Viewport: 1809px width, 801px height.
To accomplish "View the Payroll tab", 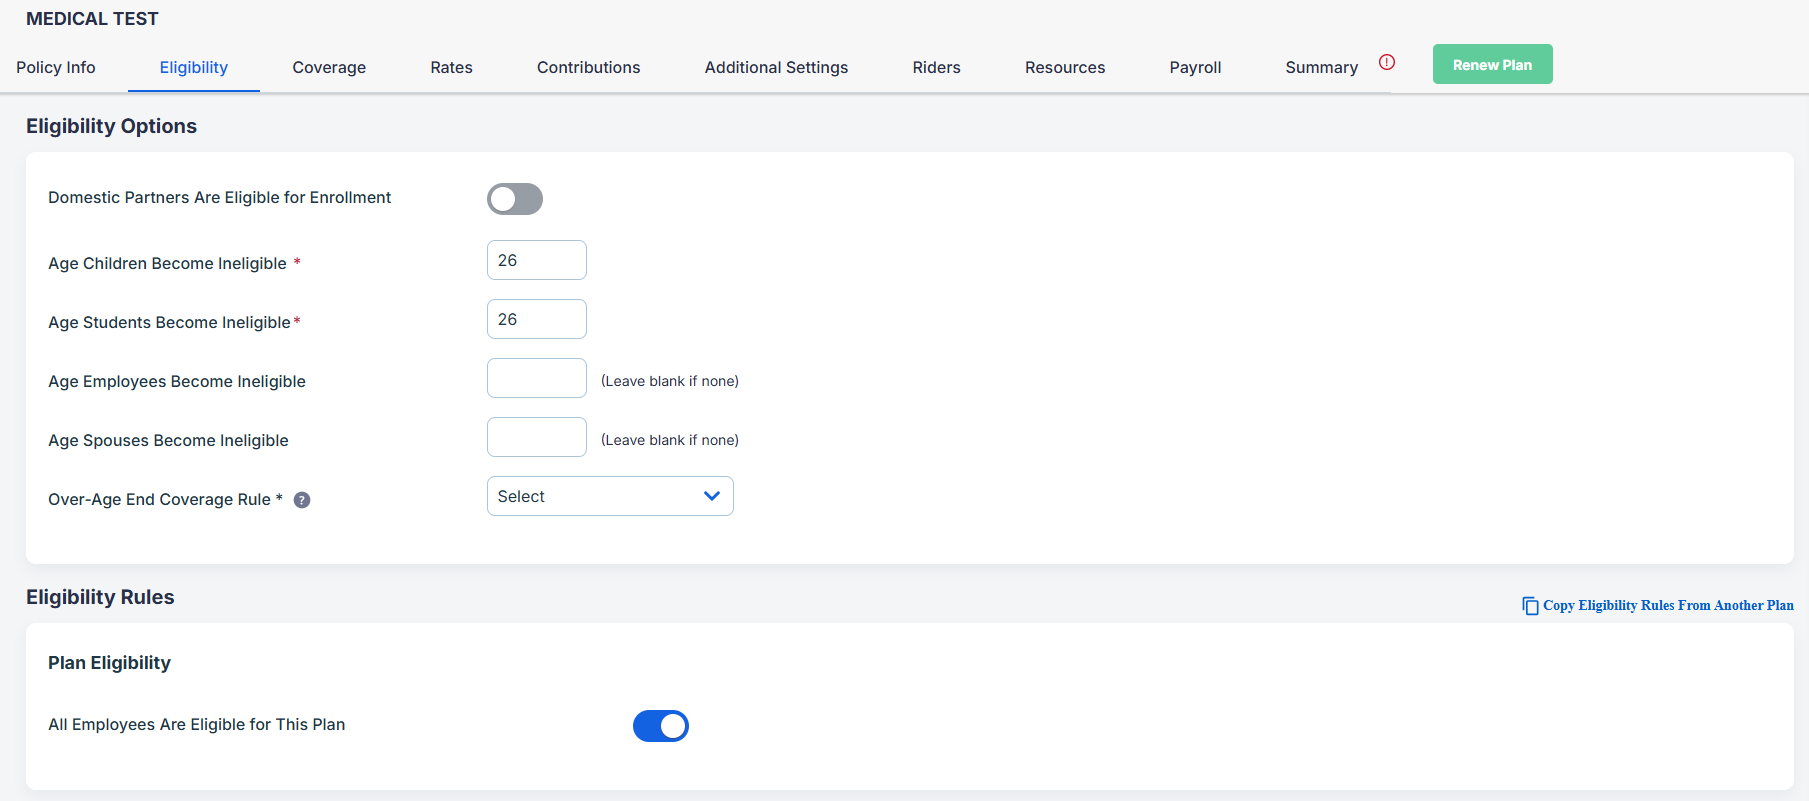I will coord(1195,67).
